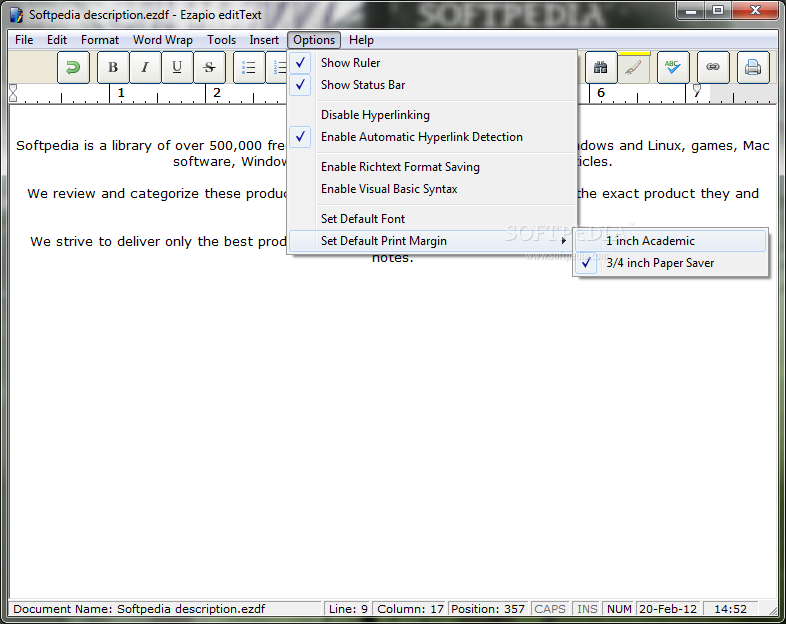Toggle underline formatting

point(177,67)
